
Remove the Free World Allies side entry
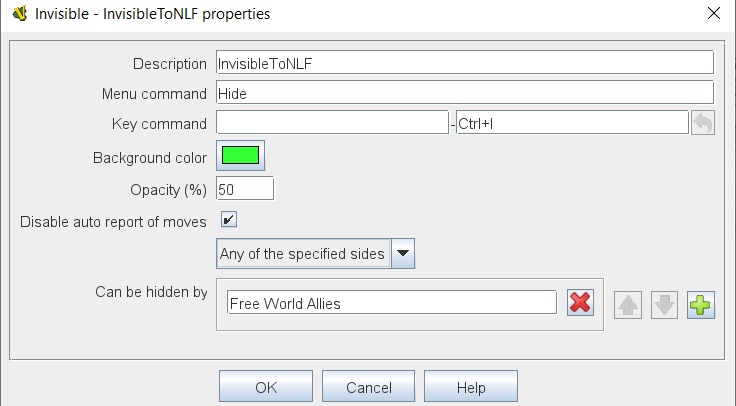580,304
